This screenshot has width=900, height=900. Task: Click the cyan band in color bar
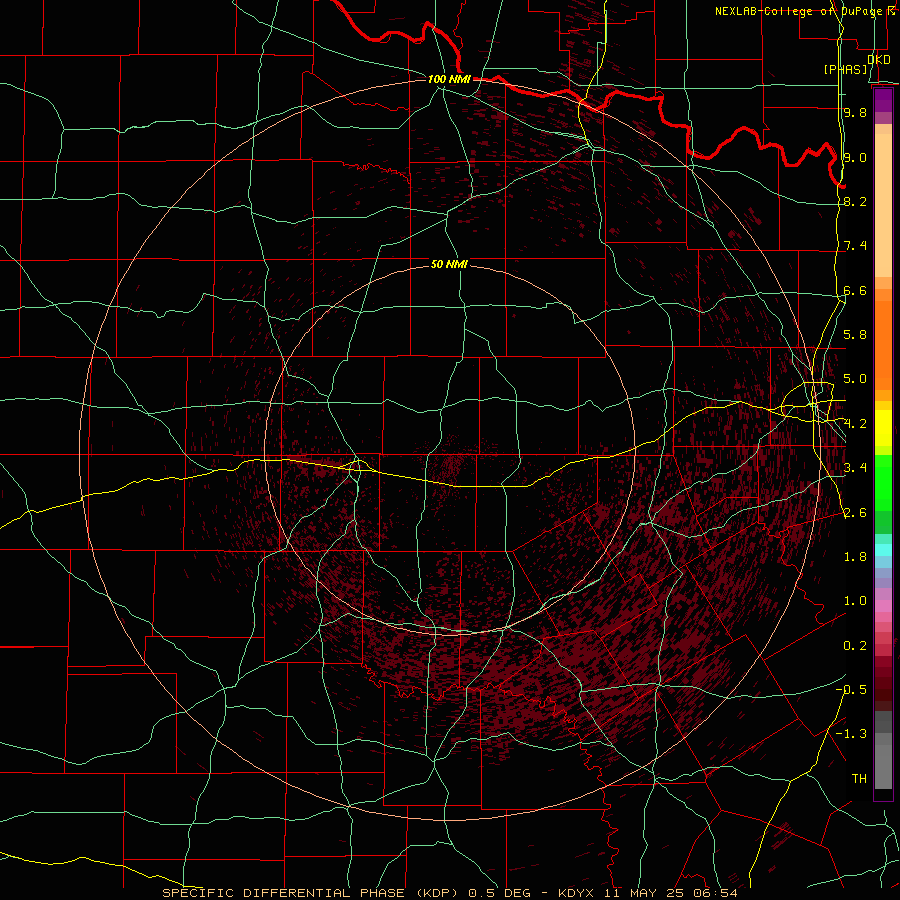click(x=883, y=550)
